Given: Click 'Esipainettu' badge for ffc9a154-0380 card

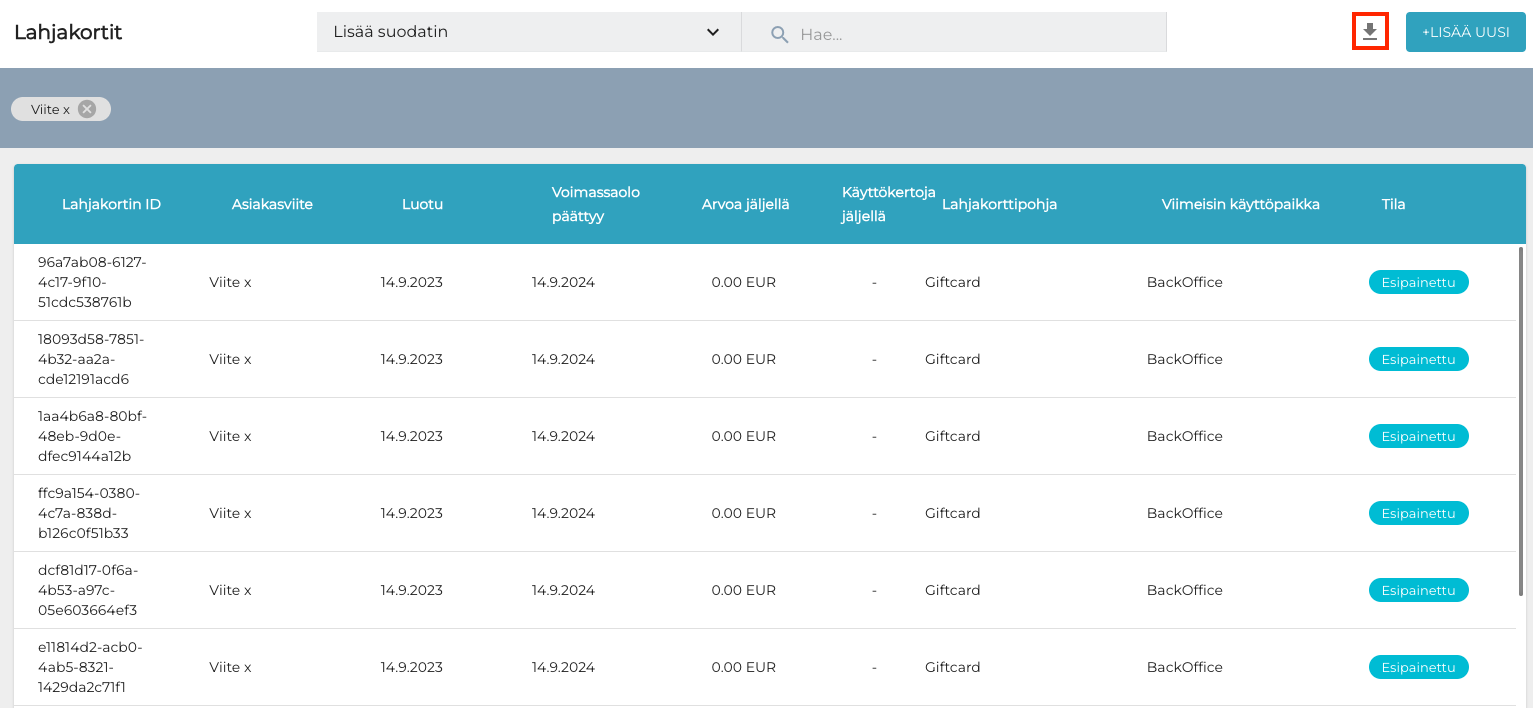Looking at the screenshot, I should pos(1418,513).
